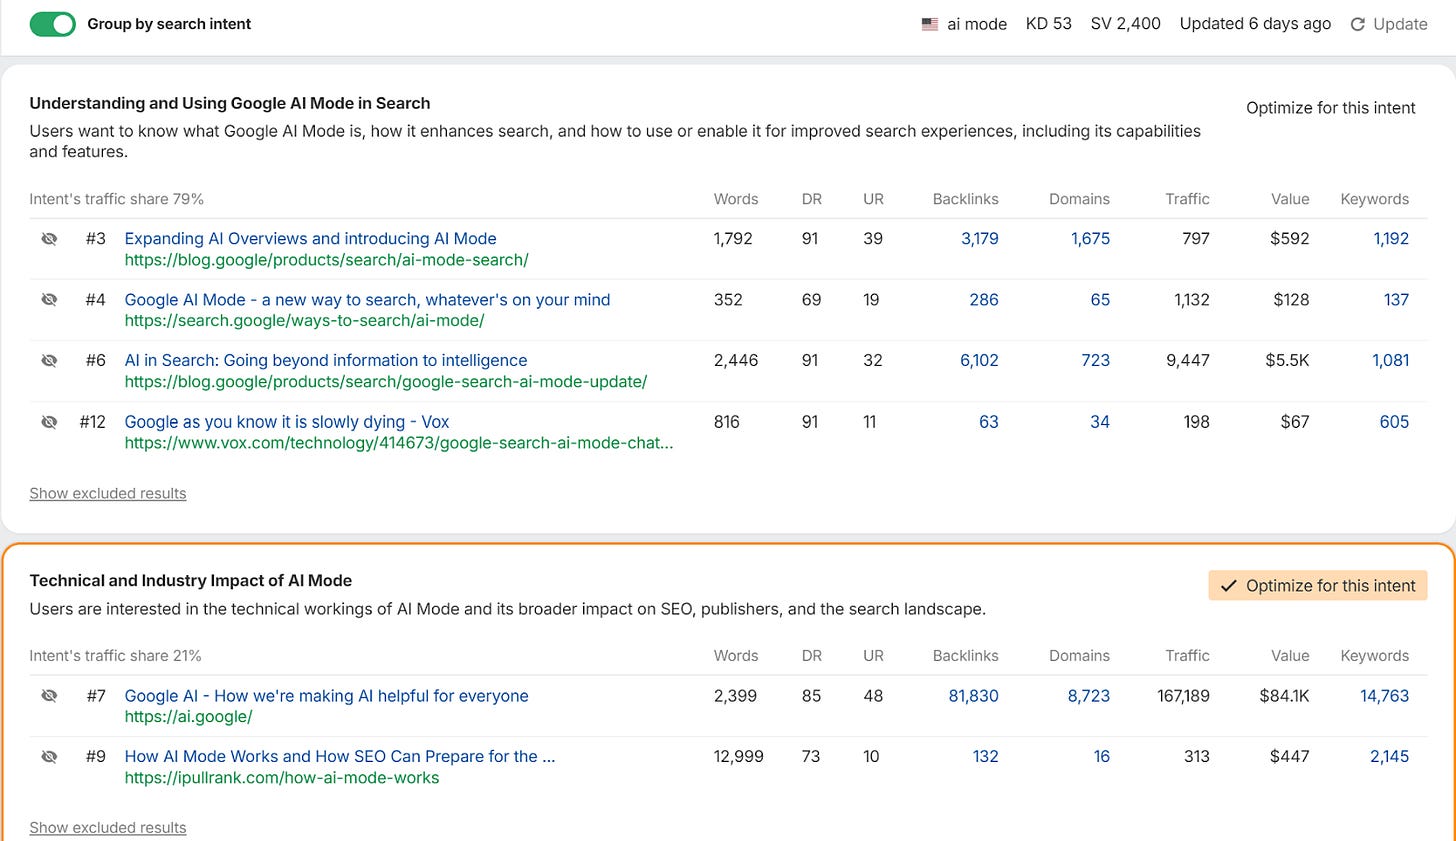Open the Google as you know it Vox link
Image resolution: width=1456 pixels, height=841 pixels.
point(287,422)
